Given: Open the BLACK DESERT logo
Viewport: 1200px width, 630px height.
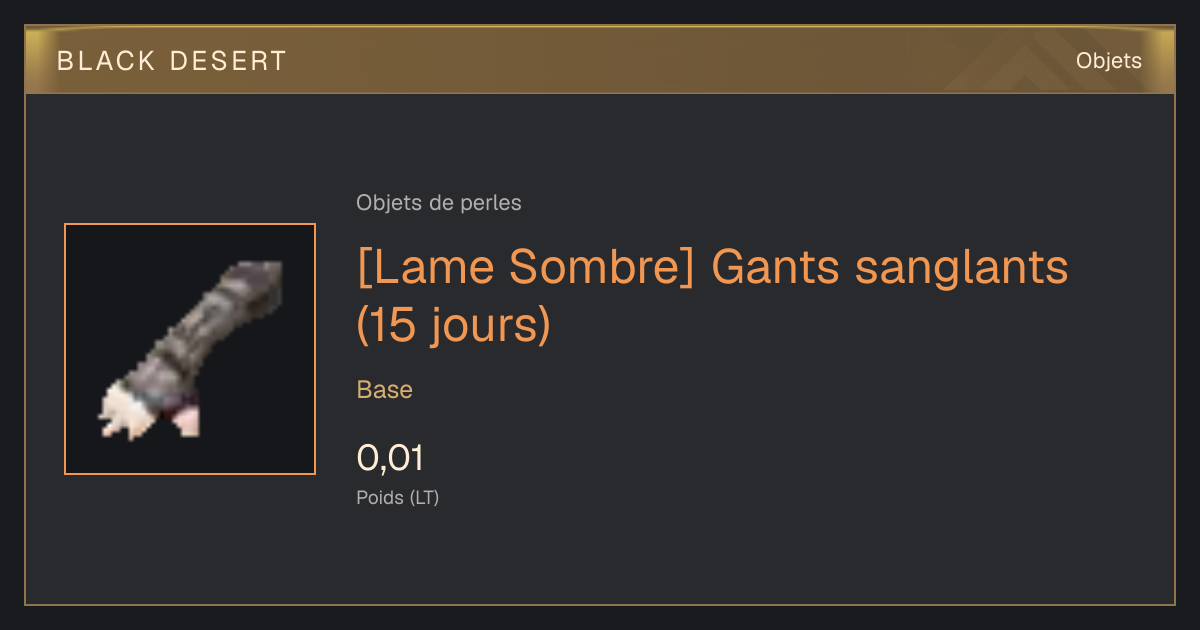Looking at the screenshot, I should click(x=172, y=61).
